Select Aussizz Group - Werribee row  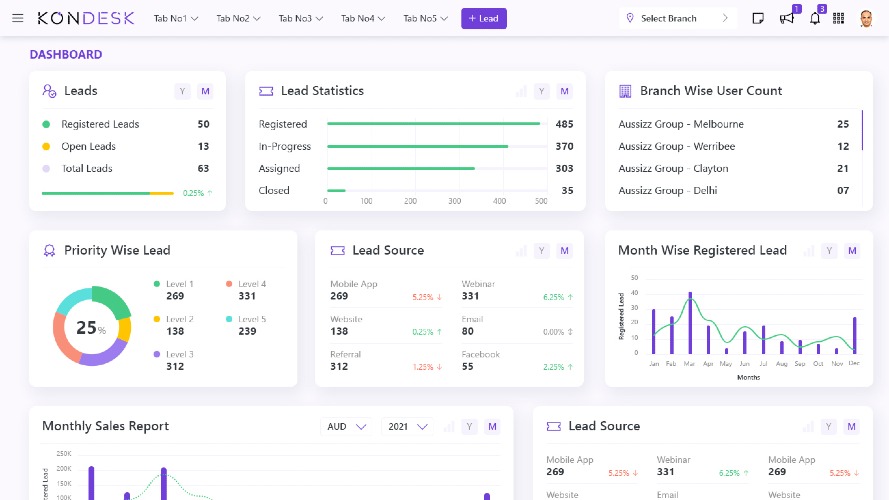pos(734,146)
